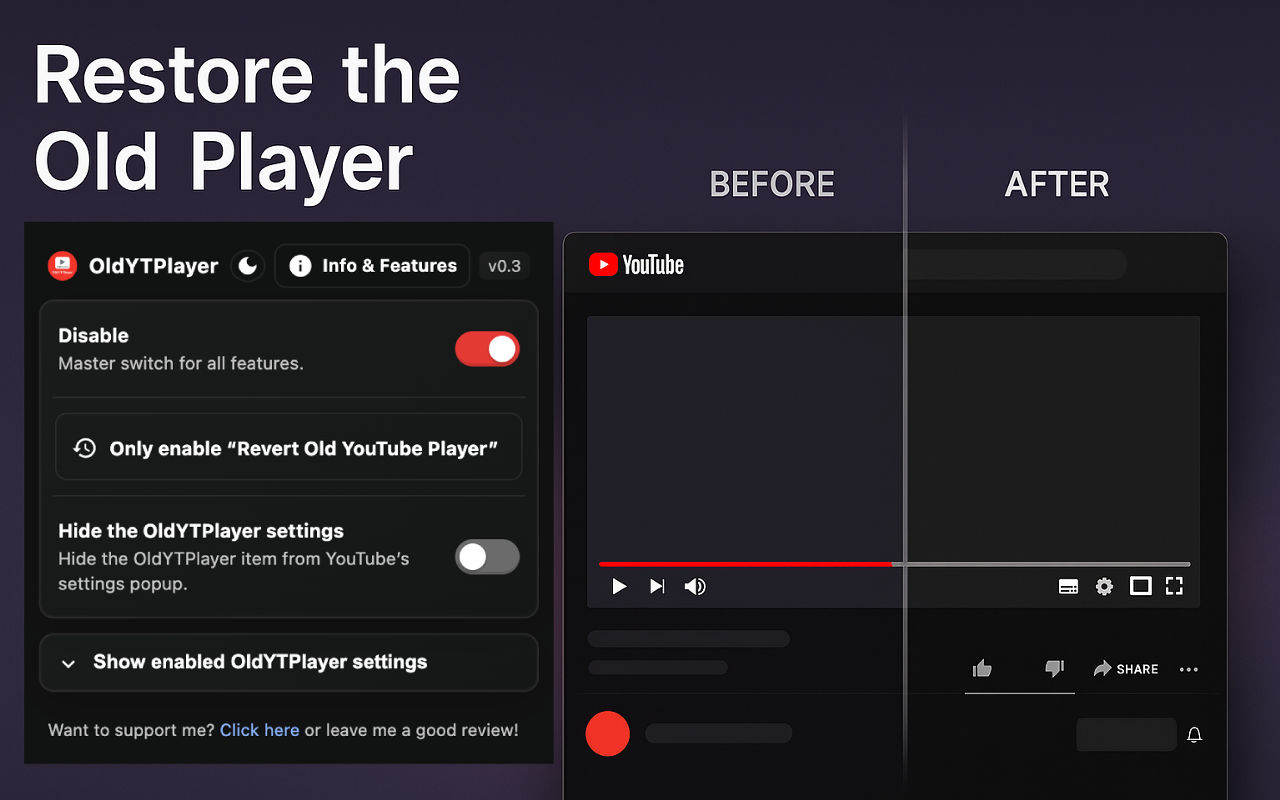The image size is (1280, 800).
Task: Mute the video volume
Action: [x=694, y=587]
